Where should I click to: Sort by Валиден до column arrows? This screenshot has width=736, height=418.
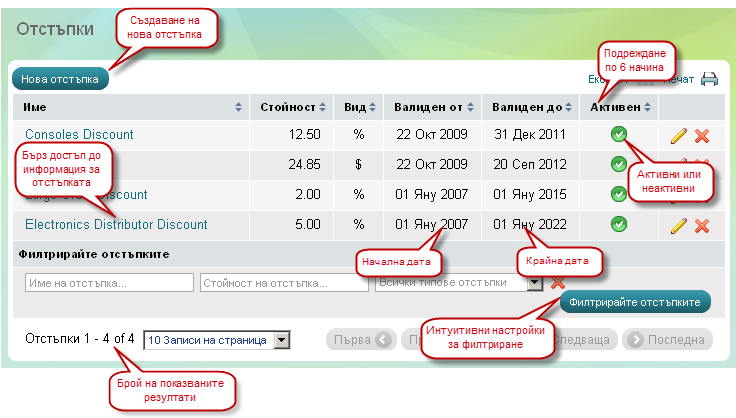tap(569, 107)
